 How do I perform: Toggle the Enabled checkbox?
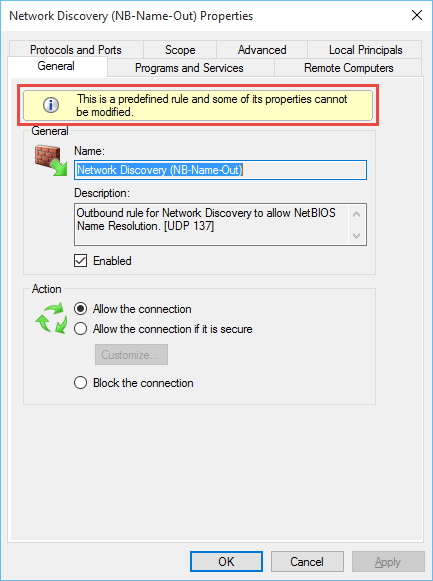coord(81,260)
